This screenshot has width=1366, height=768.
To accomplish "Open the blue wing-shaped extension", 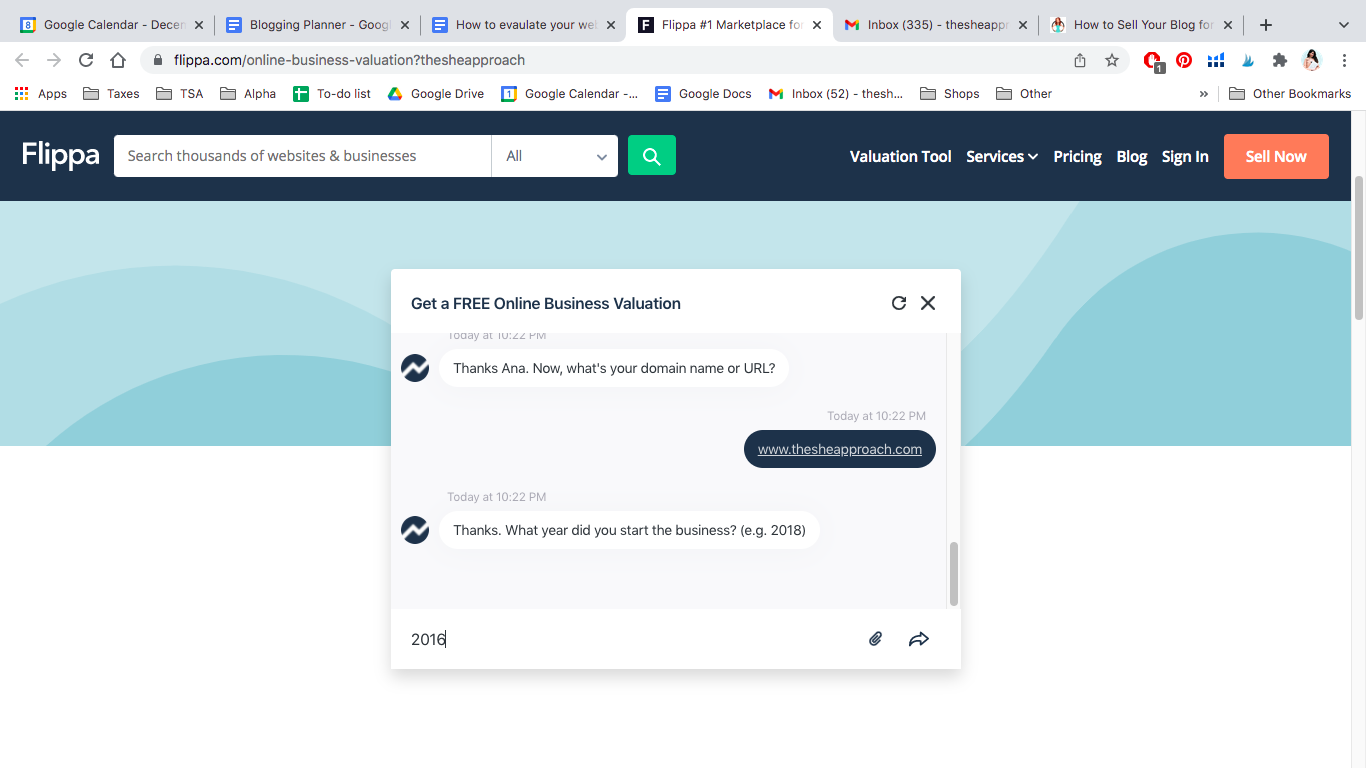I will point(1248,60).
